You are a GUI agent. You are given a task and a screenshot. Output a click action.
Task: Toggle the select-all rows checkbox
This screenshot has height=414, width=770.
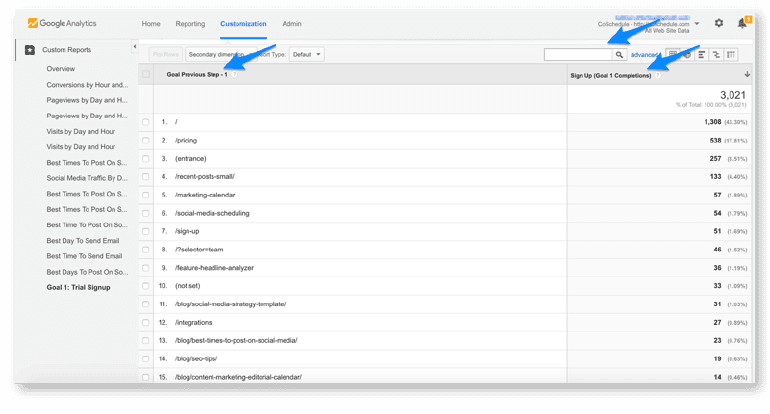(x=146, y=74)
